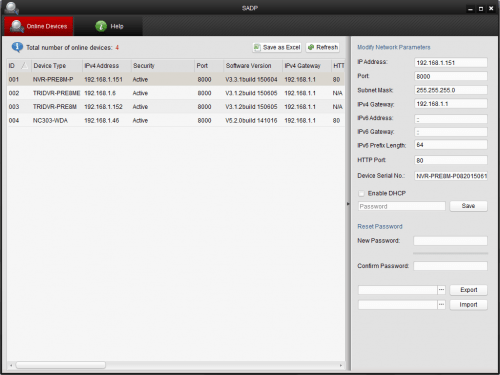
Task: Select device row NVR-PRE8M-P
Action: 176,79
